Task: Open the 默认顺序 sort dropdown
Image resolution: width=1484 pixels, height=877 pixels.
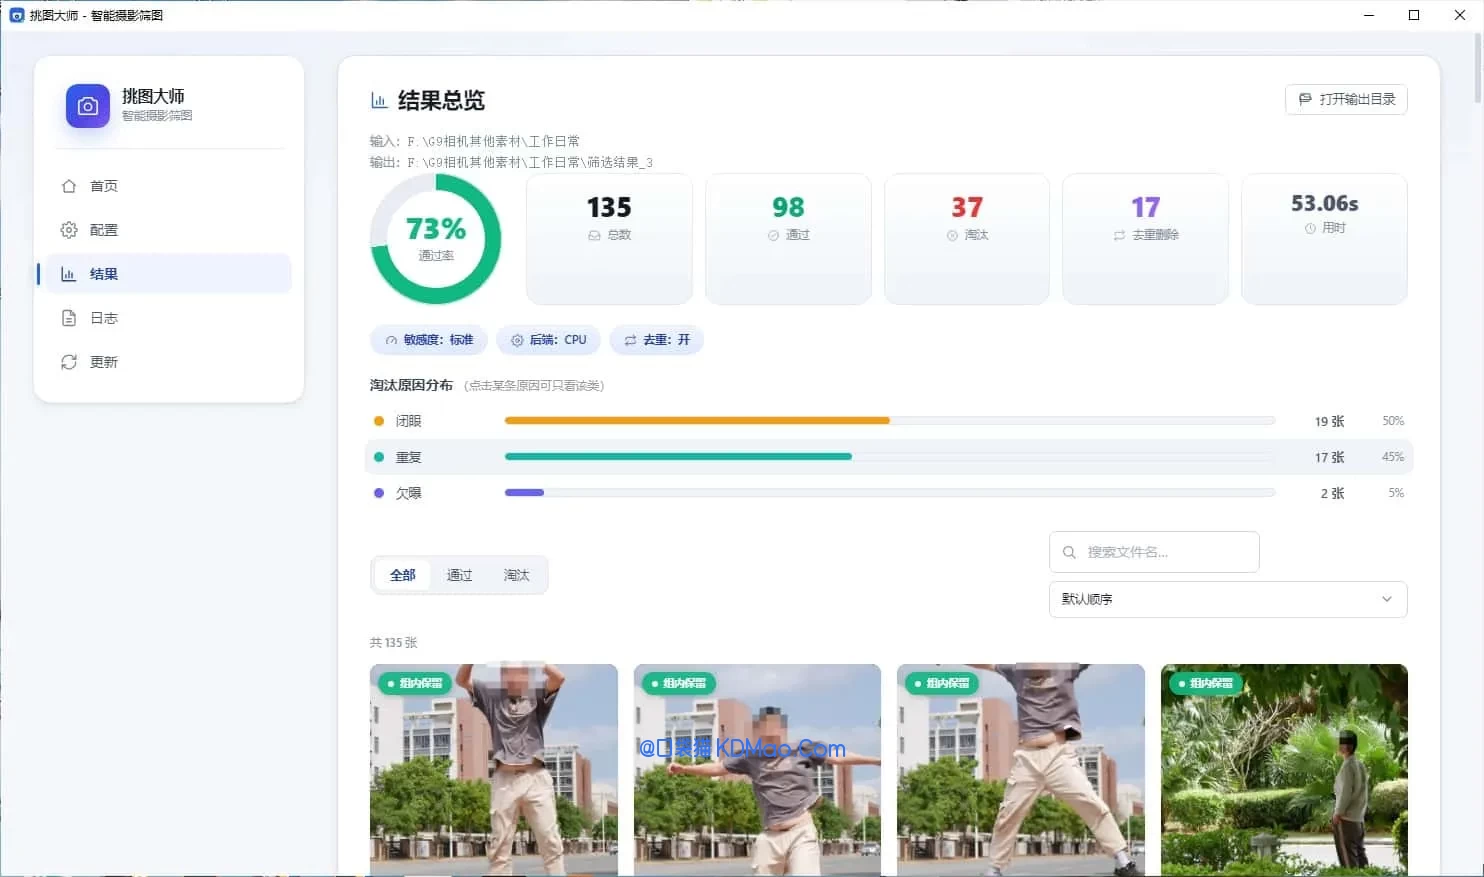Action: [1228, 599]
